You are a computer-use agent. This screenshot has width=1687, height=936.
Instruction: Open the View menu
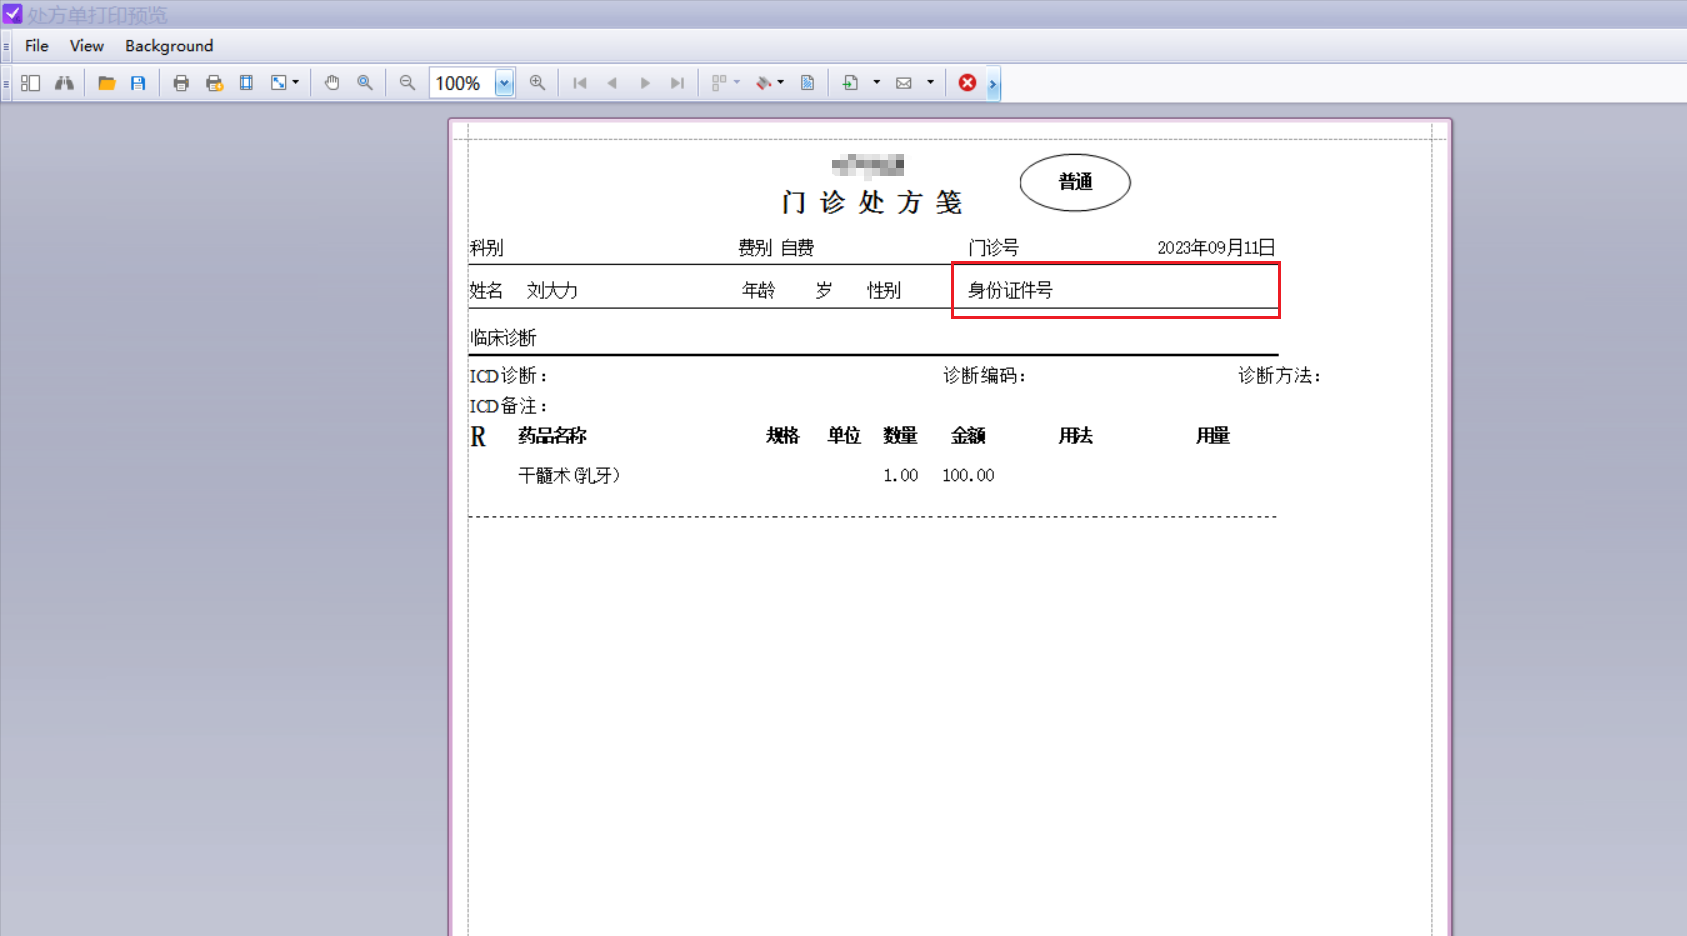pos(87,46)
